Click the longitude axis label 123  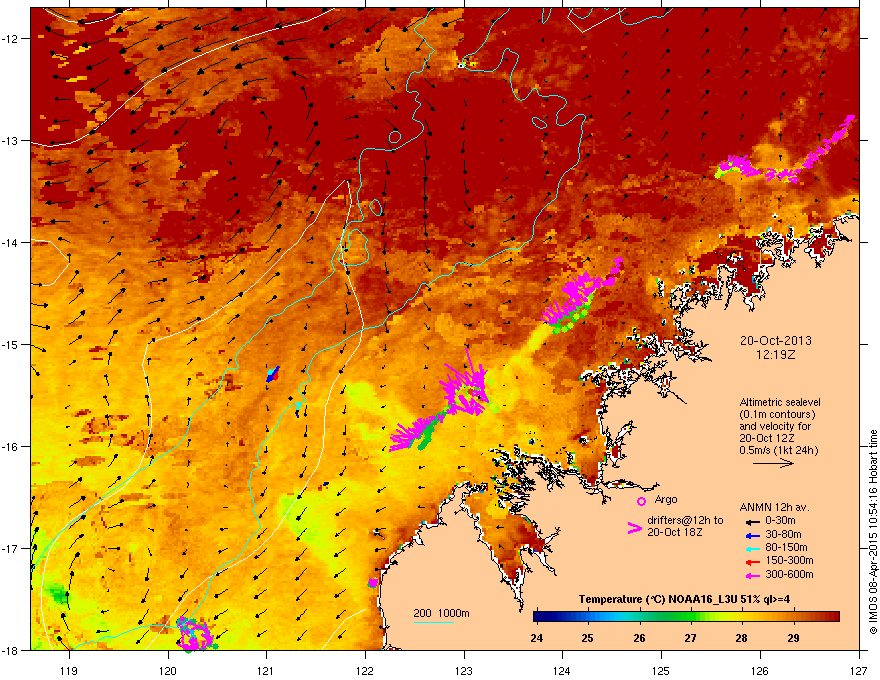coord(464,670)
